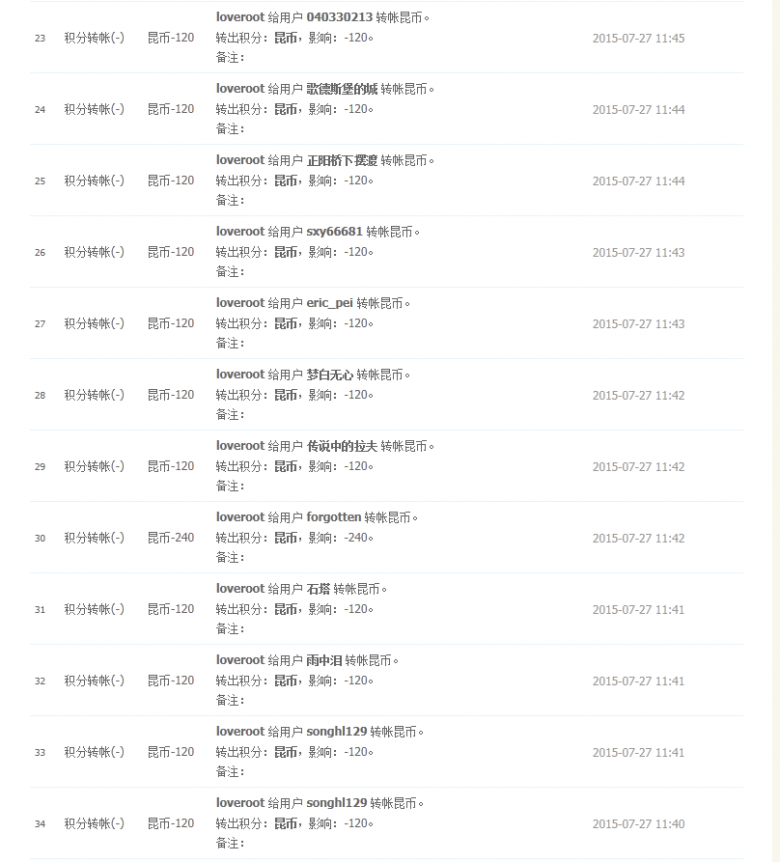Click loveroot sender name in row 30
The width and height of the screenshot is (780, 862).
240,517
